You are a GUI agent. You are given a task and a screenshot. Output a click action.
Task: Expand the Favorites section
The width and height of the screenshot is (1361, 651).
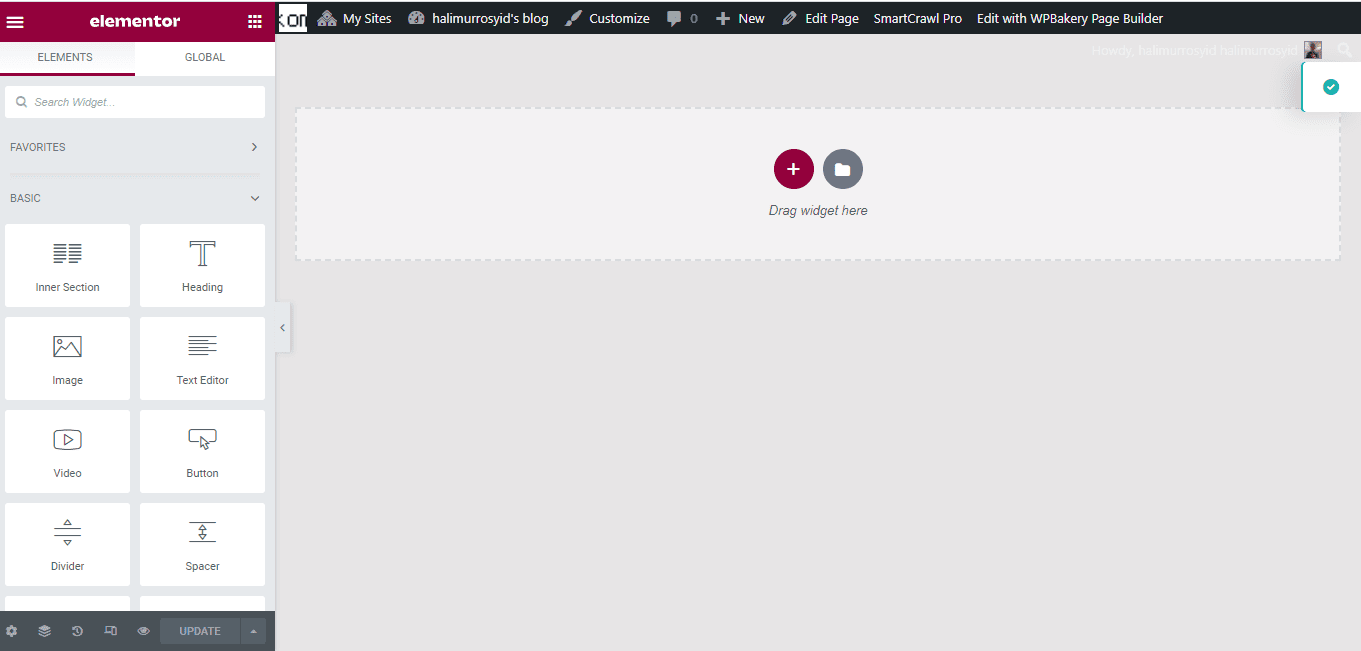click(x=254, y=147)
